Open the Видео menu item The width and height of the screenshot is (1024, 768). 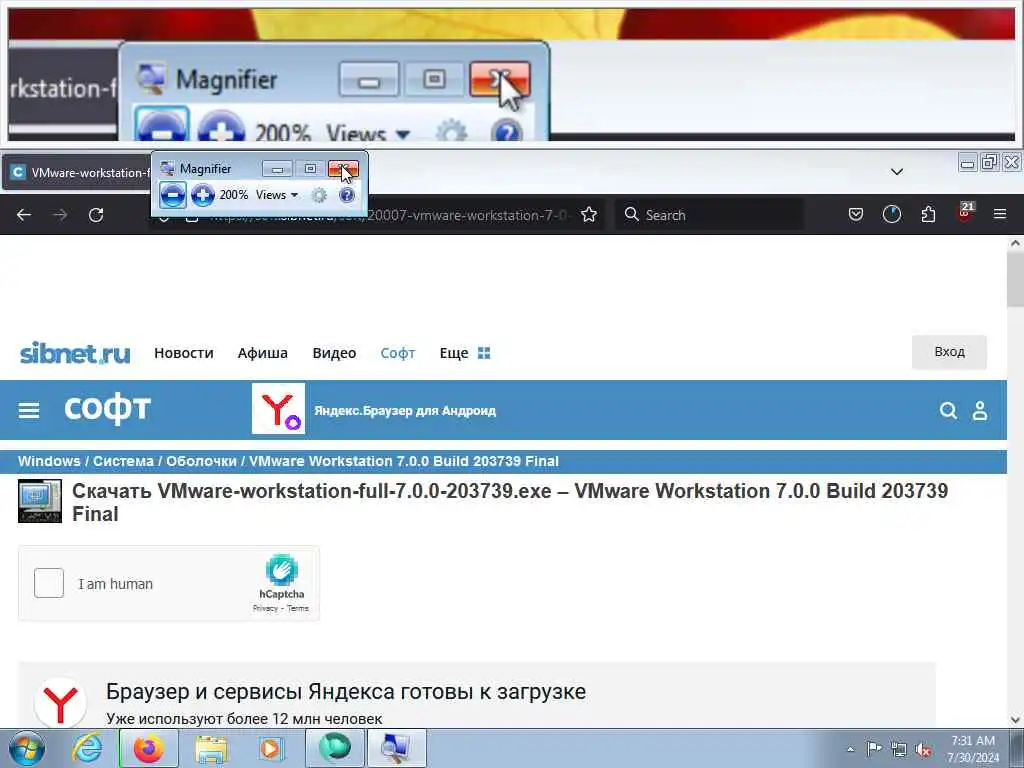pos(334,353)
